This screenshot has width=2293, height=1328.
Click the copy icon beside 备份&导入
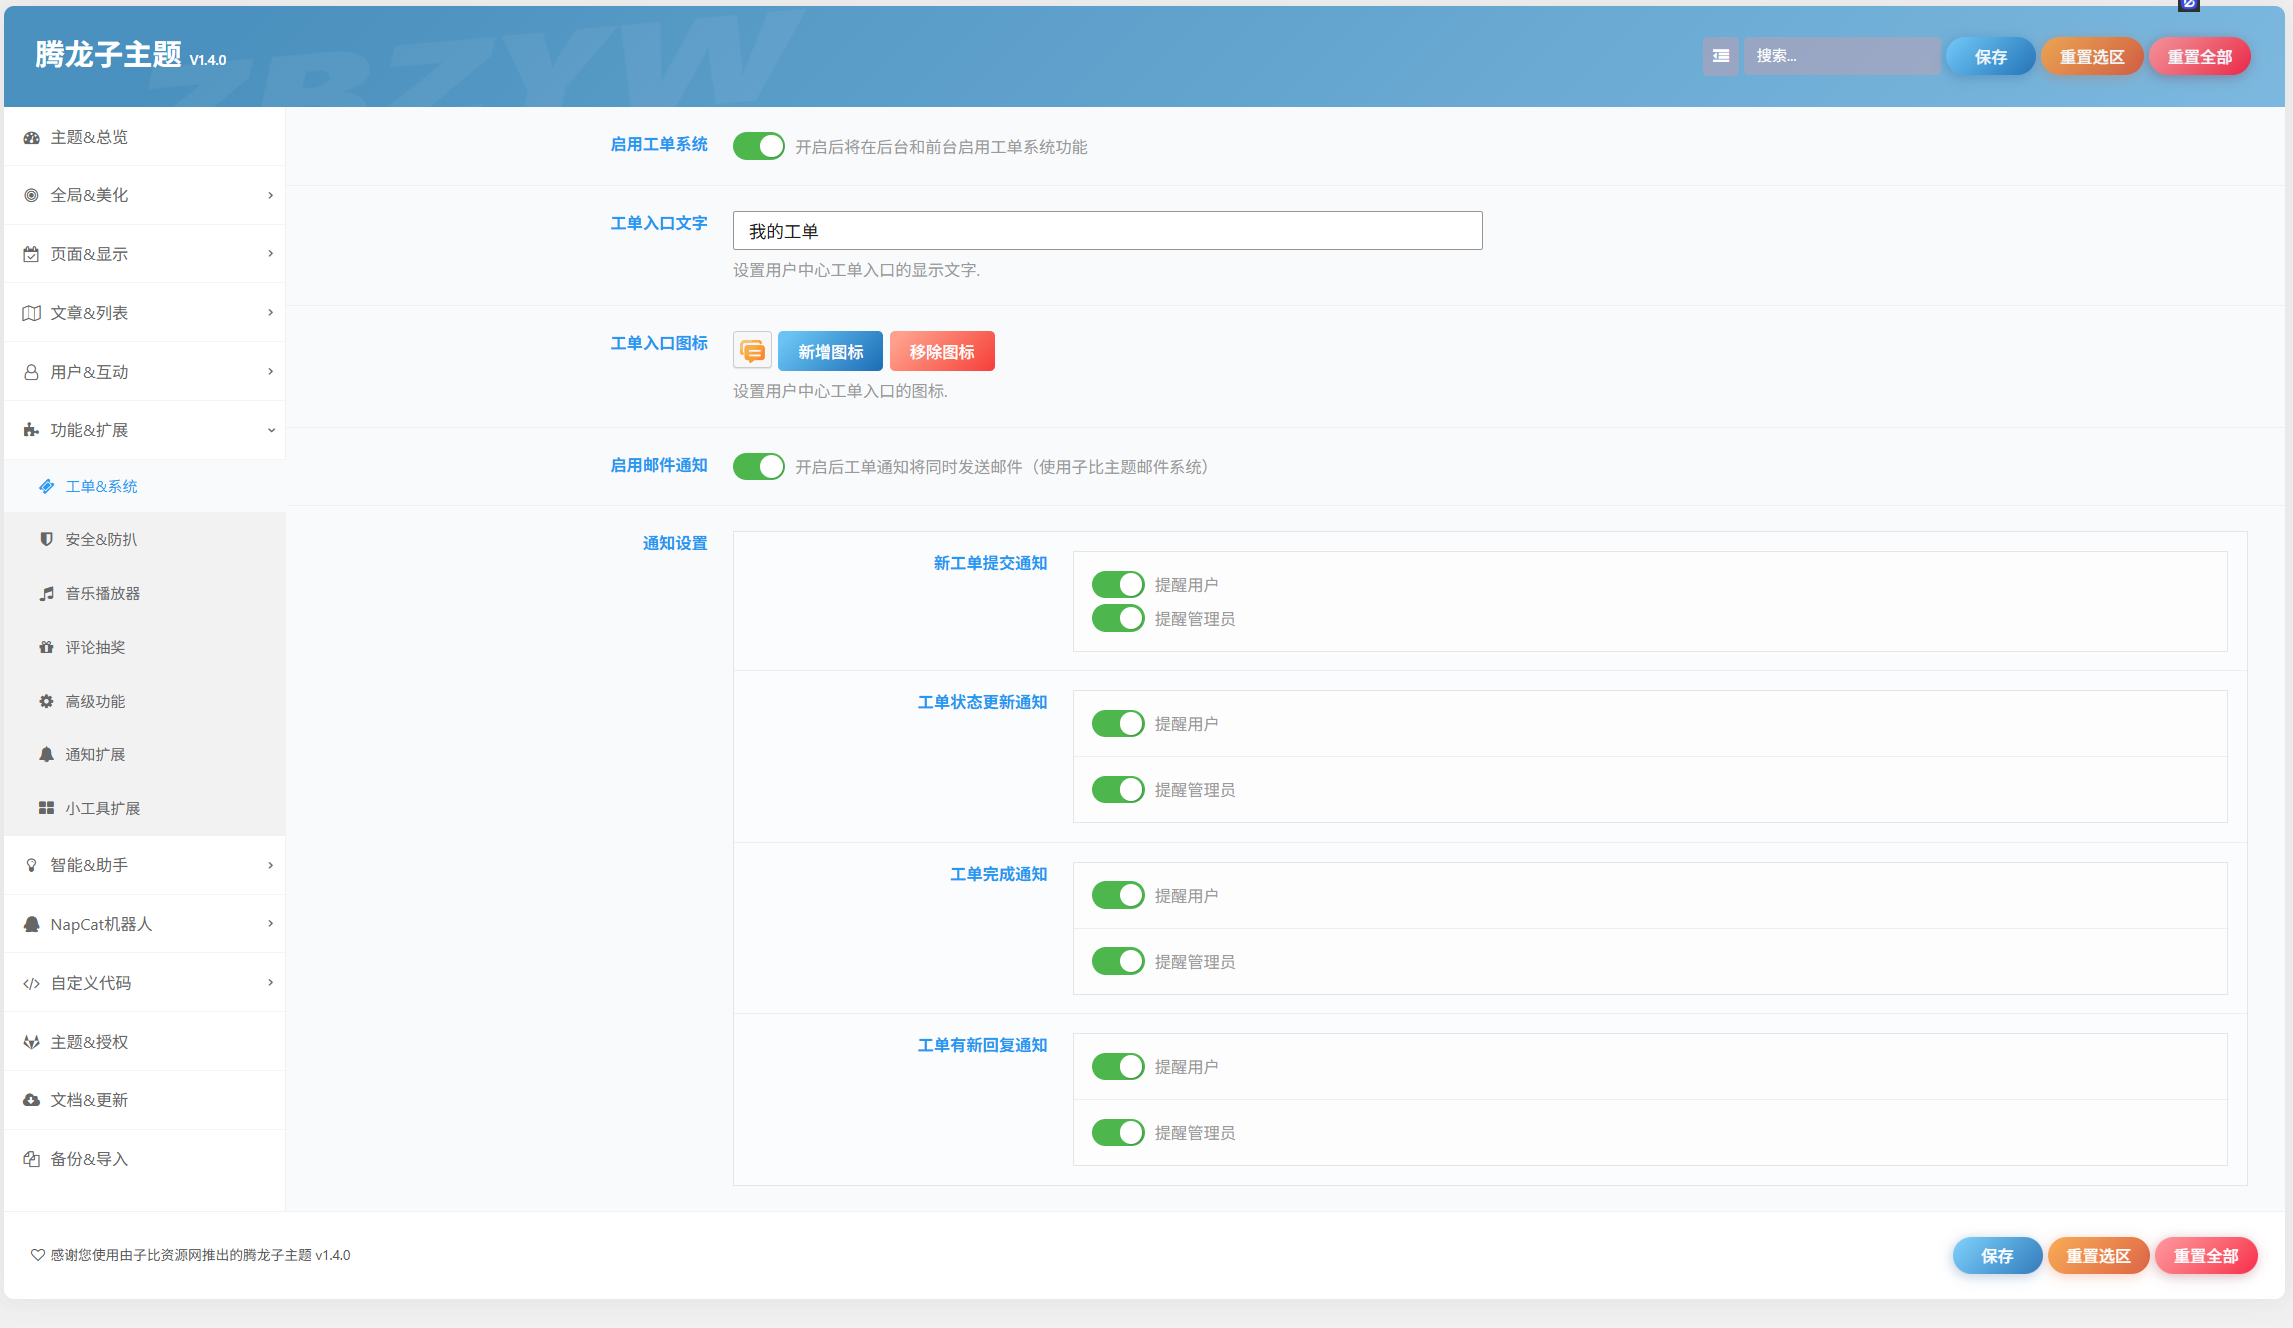32,1159
